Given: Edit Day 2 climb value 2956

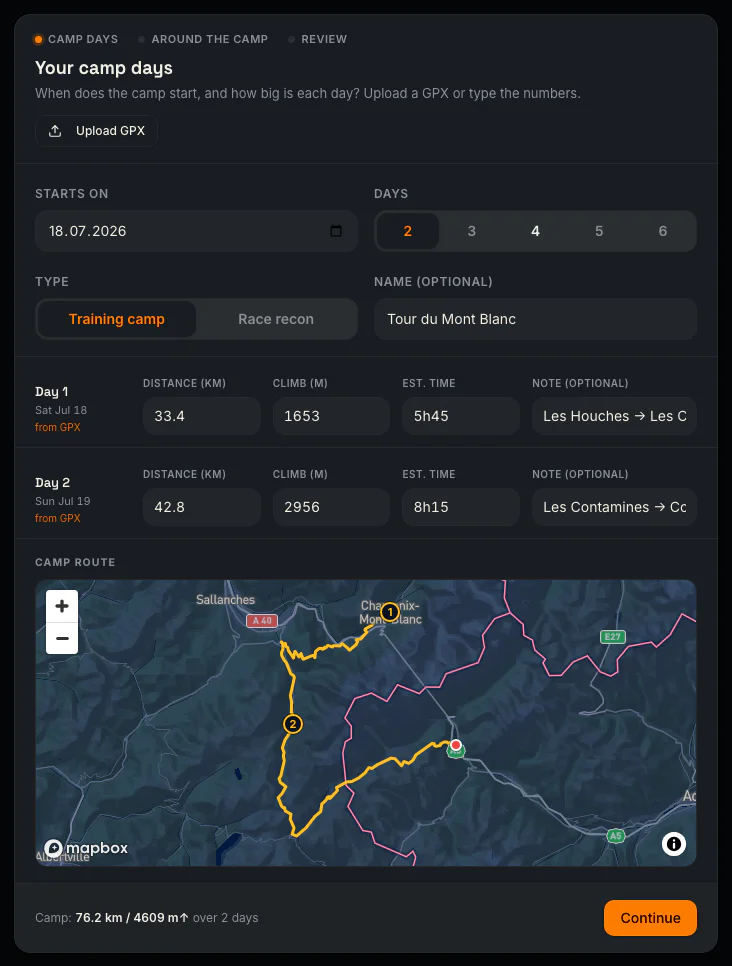Looking at the screenshot, I should point(331,507).
